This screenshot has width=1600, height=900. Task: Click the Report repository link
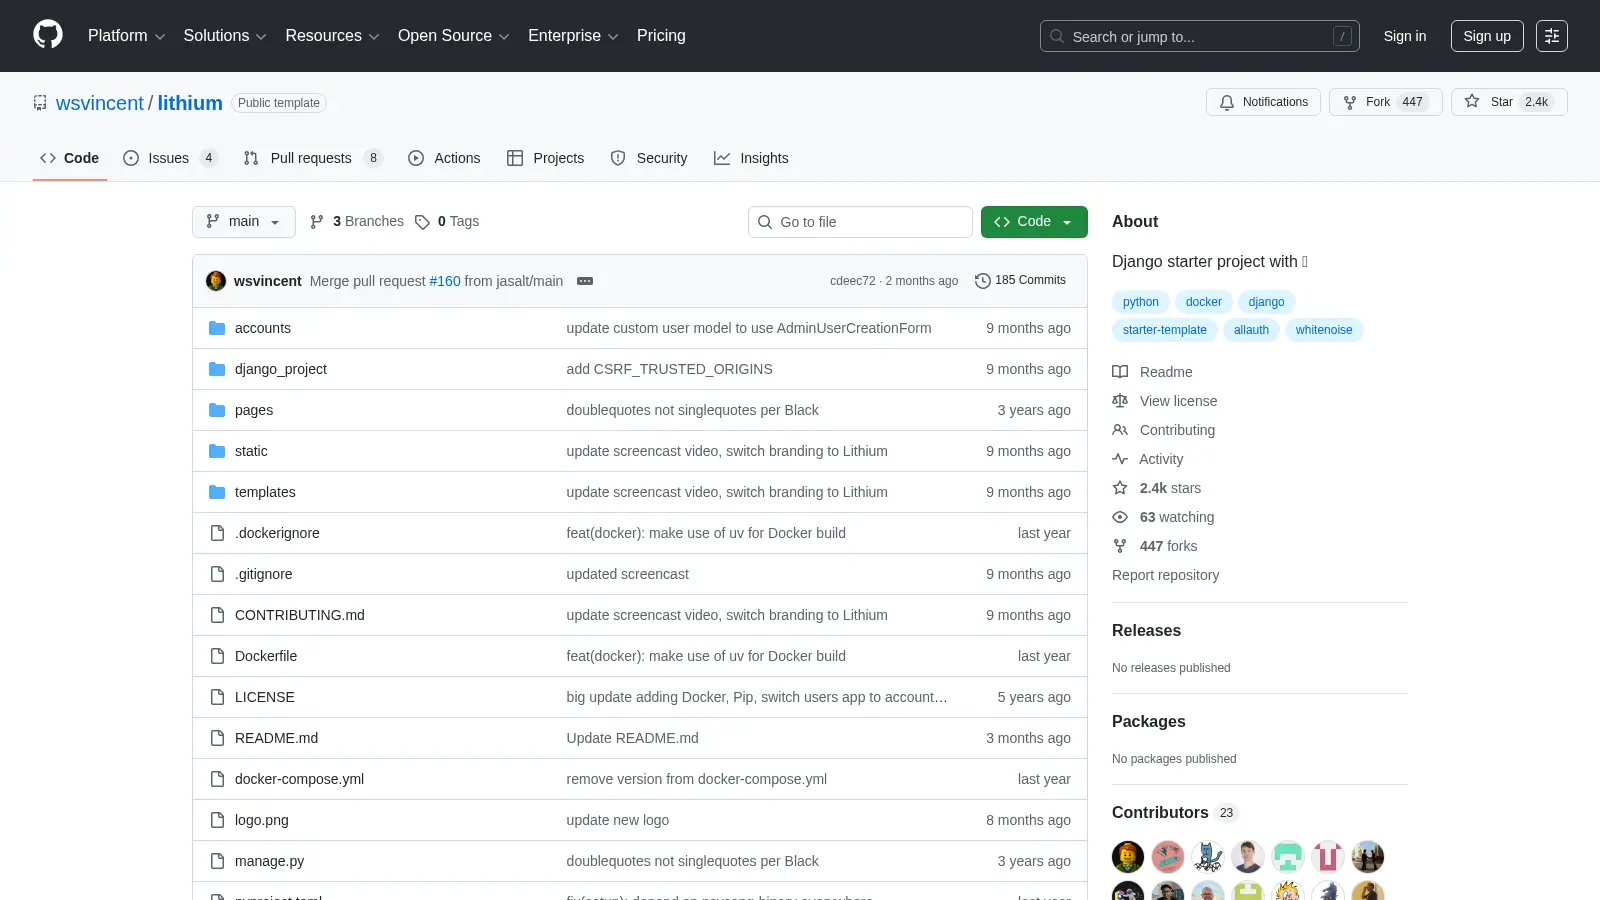click(x=1165, y=575)
